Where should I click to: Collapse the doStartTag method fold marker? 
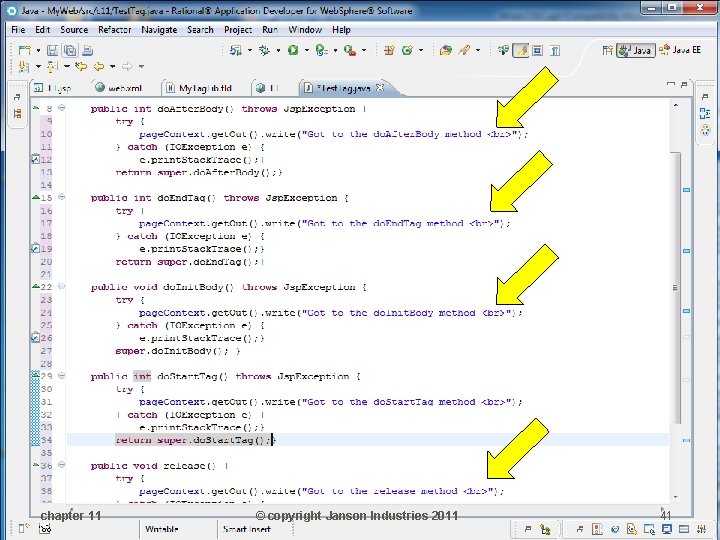pyautogui.click(x=62, y=376)
